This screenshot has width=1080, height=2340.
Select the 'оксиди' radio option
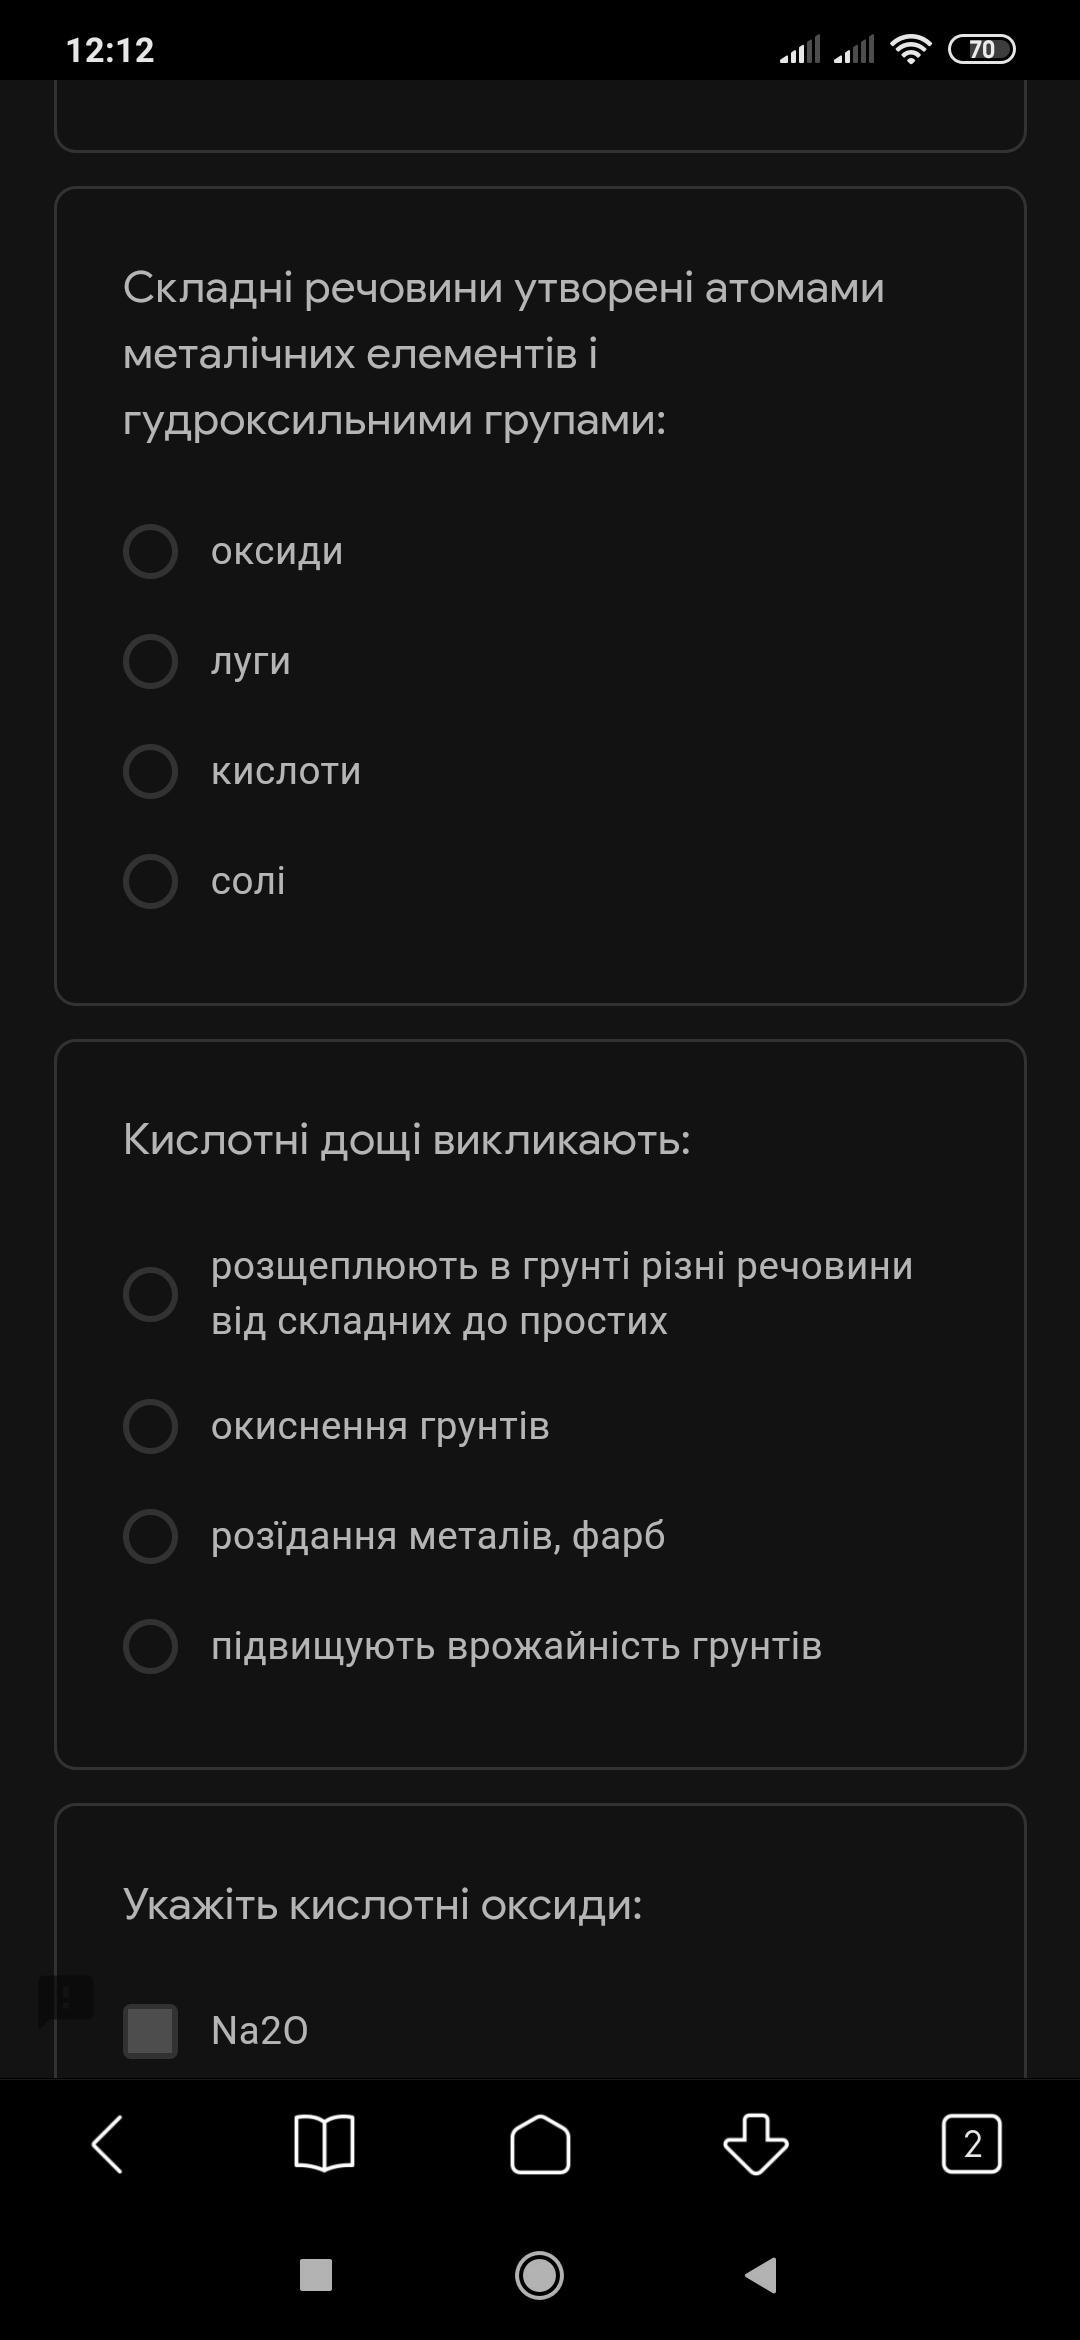(150, 551)
